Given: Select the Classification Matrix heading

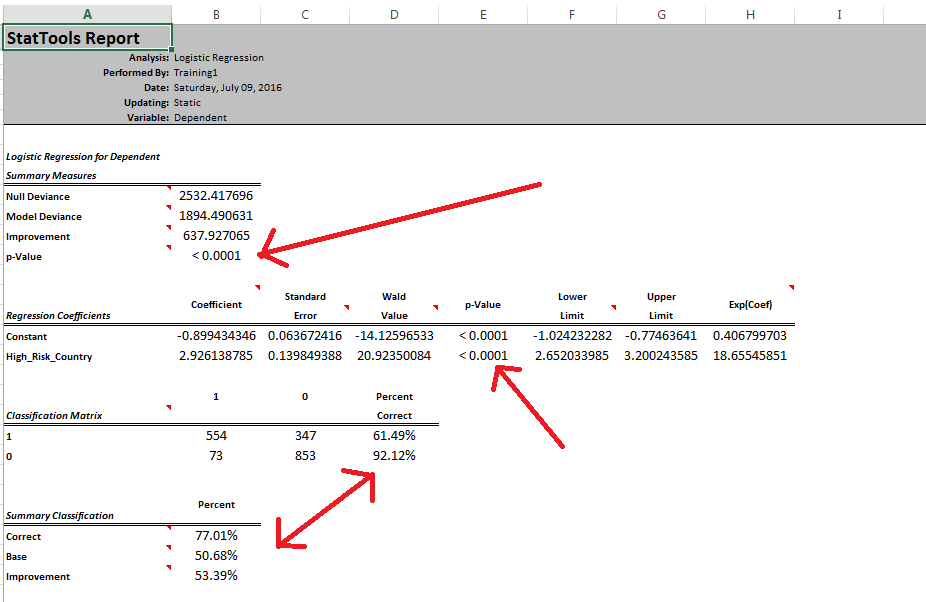Looking at the screenshot, I should point(54,416).
